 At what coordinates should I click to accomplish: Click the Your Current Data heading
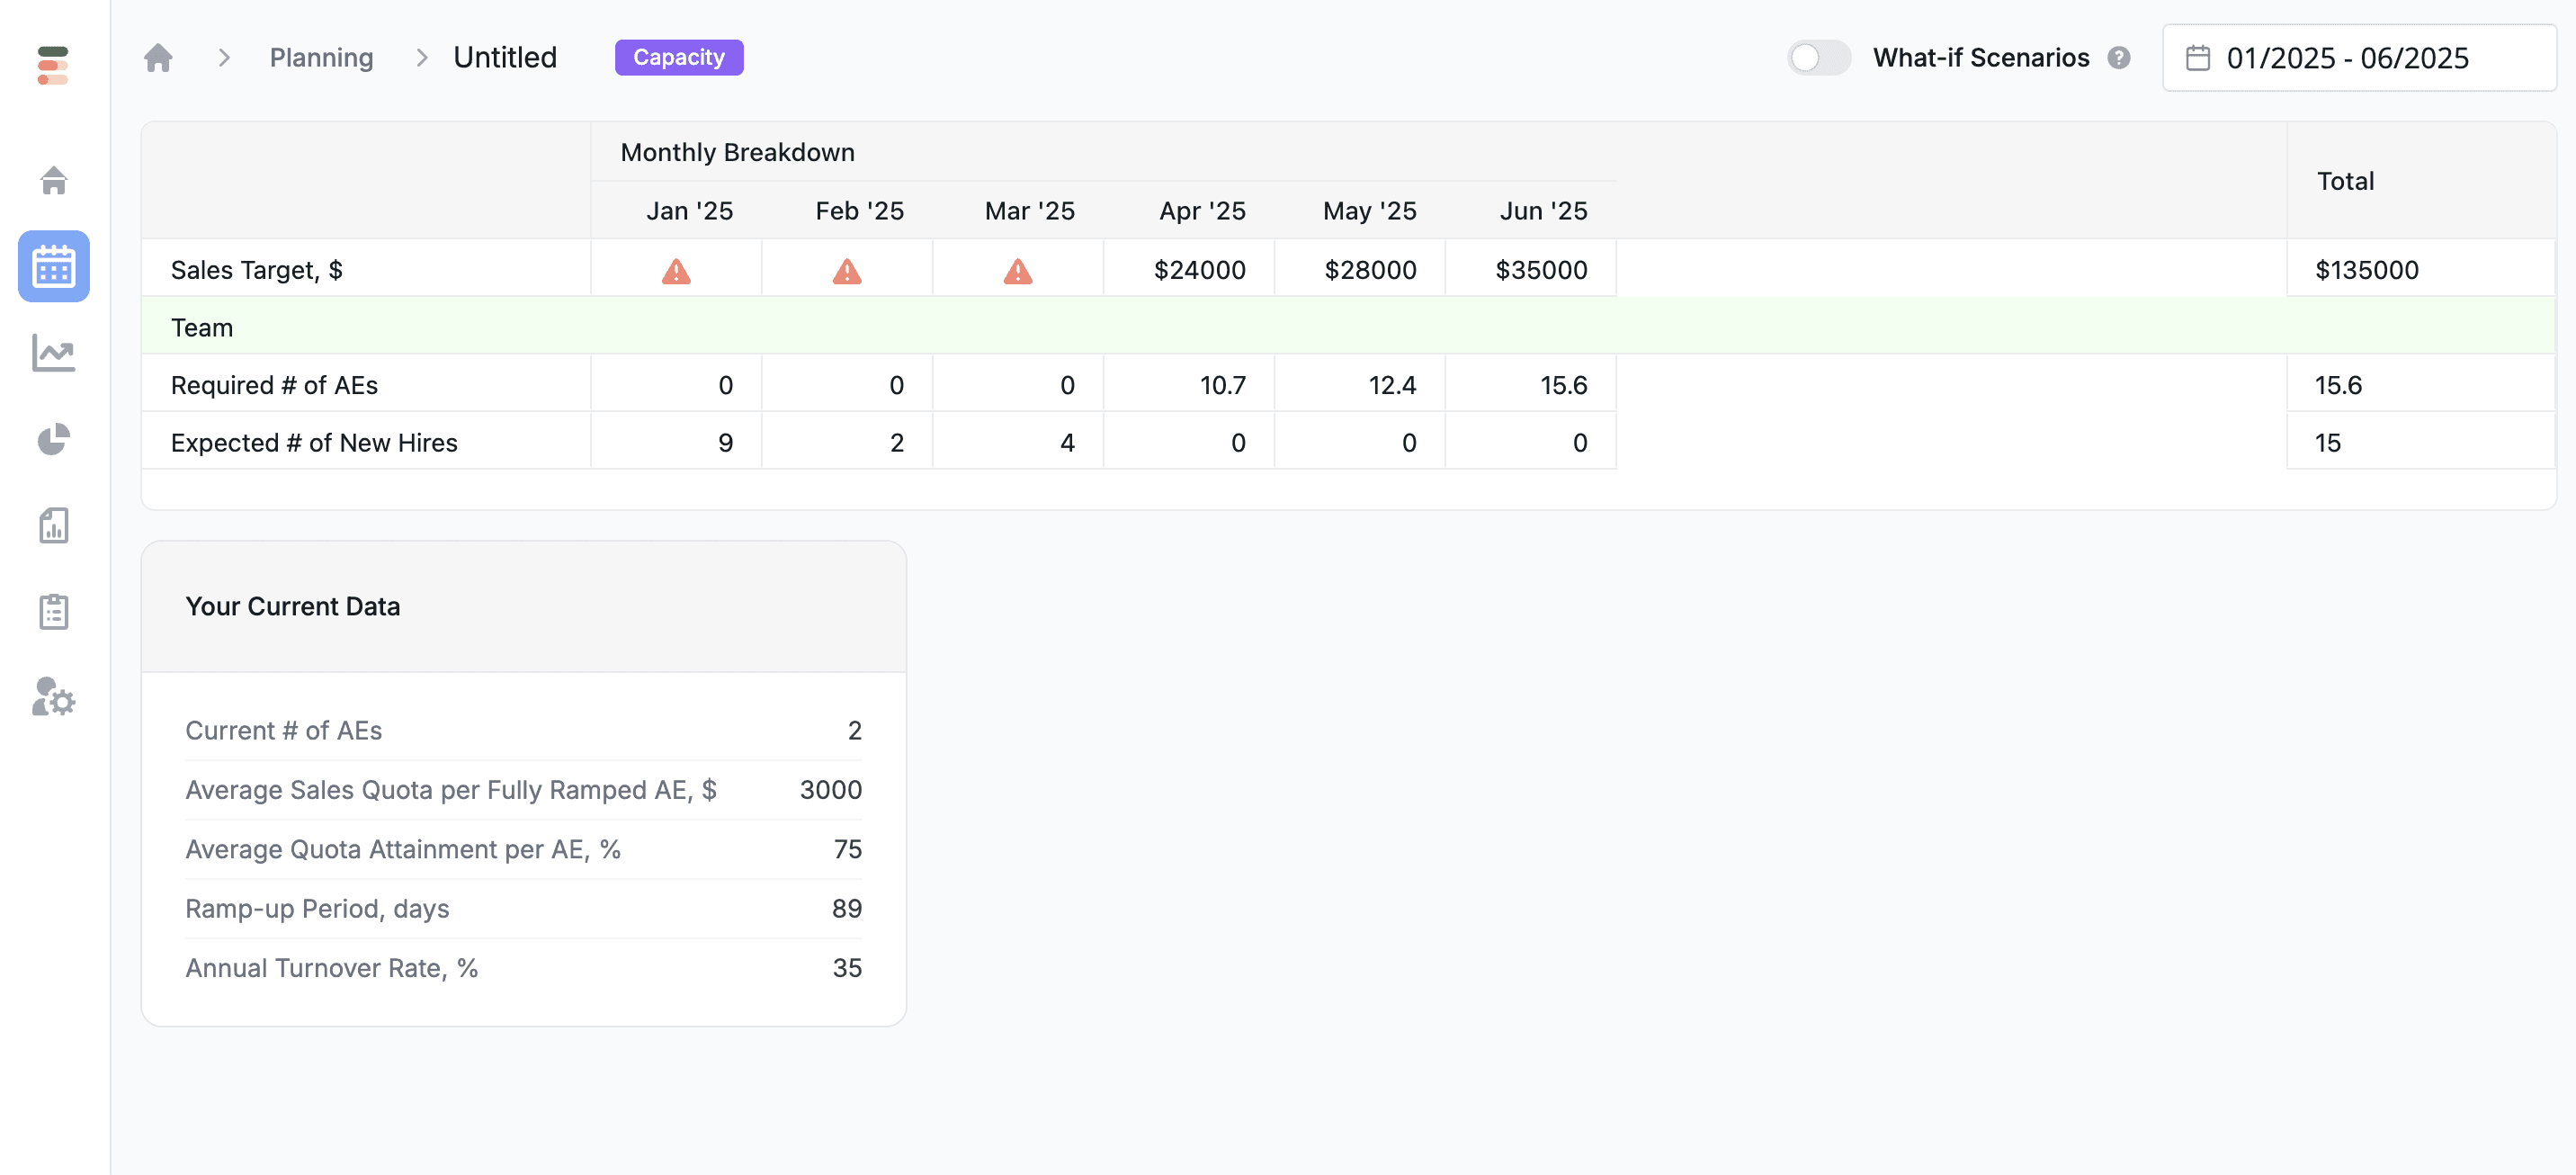(293, 606)
